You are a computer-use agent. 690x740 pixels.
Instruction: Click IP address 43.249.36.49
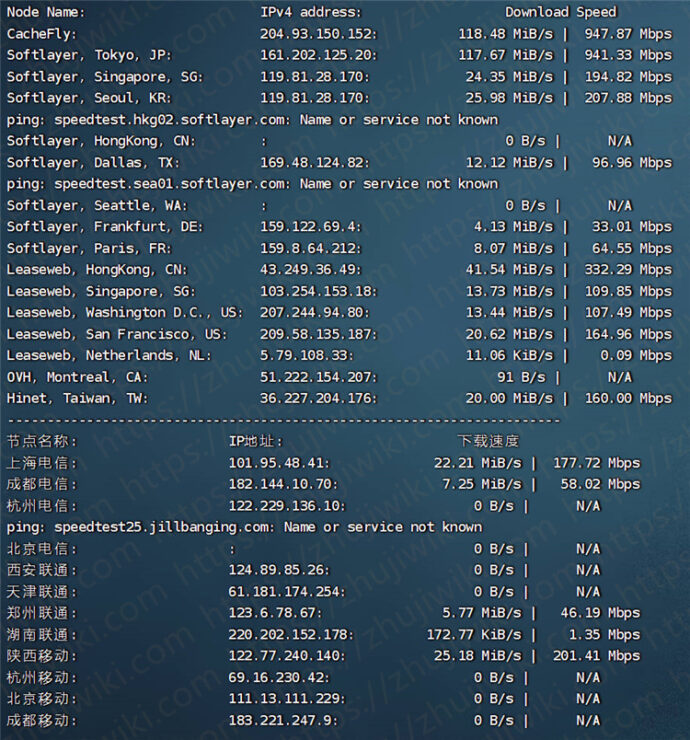311,270
